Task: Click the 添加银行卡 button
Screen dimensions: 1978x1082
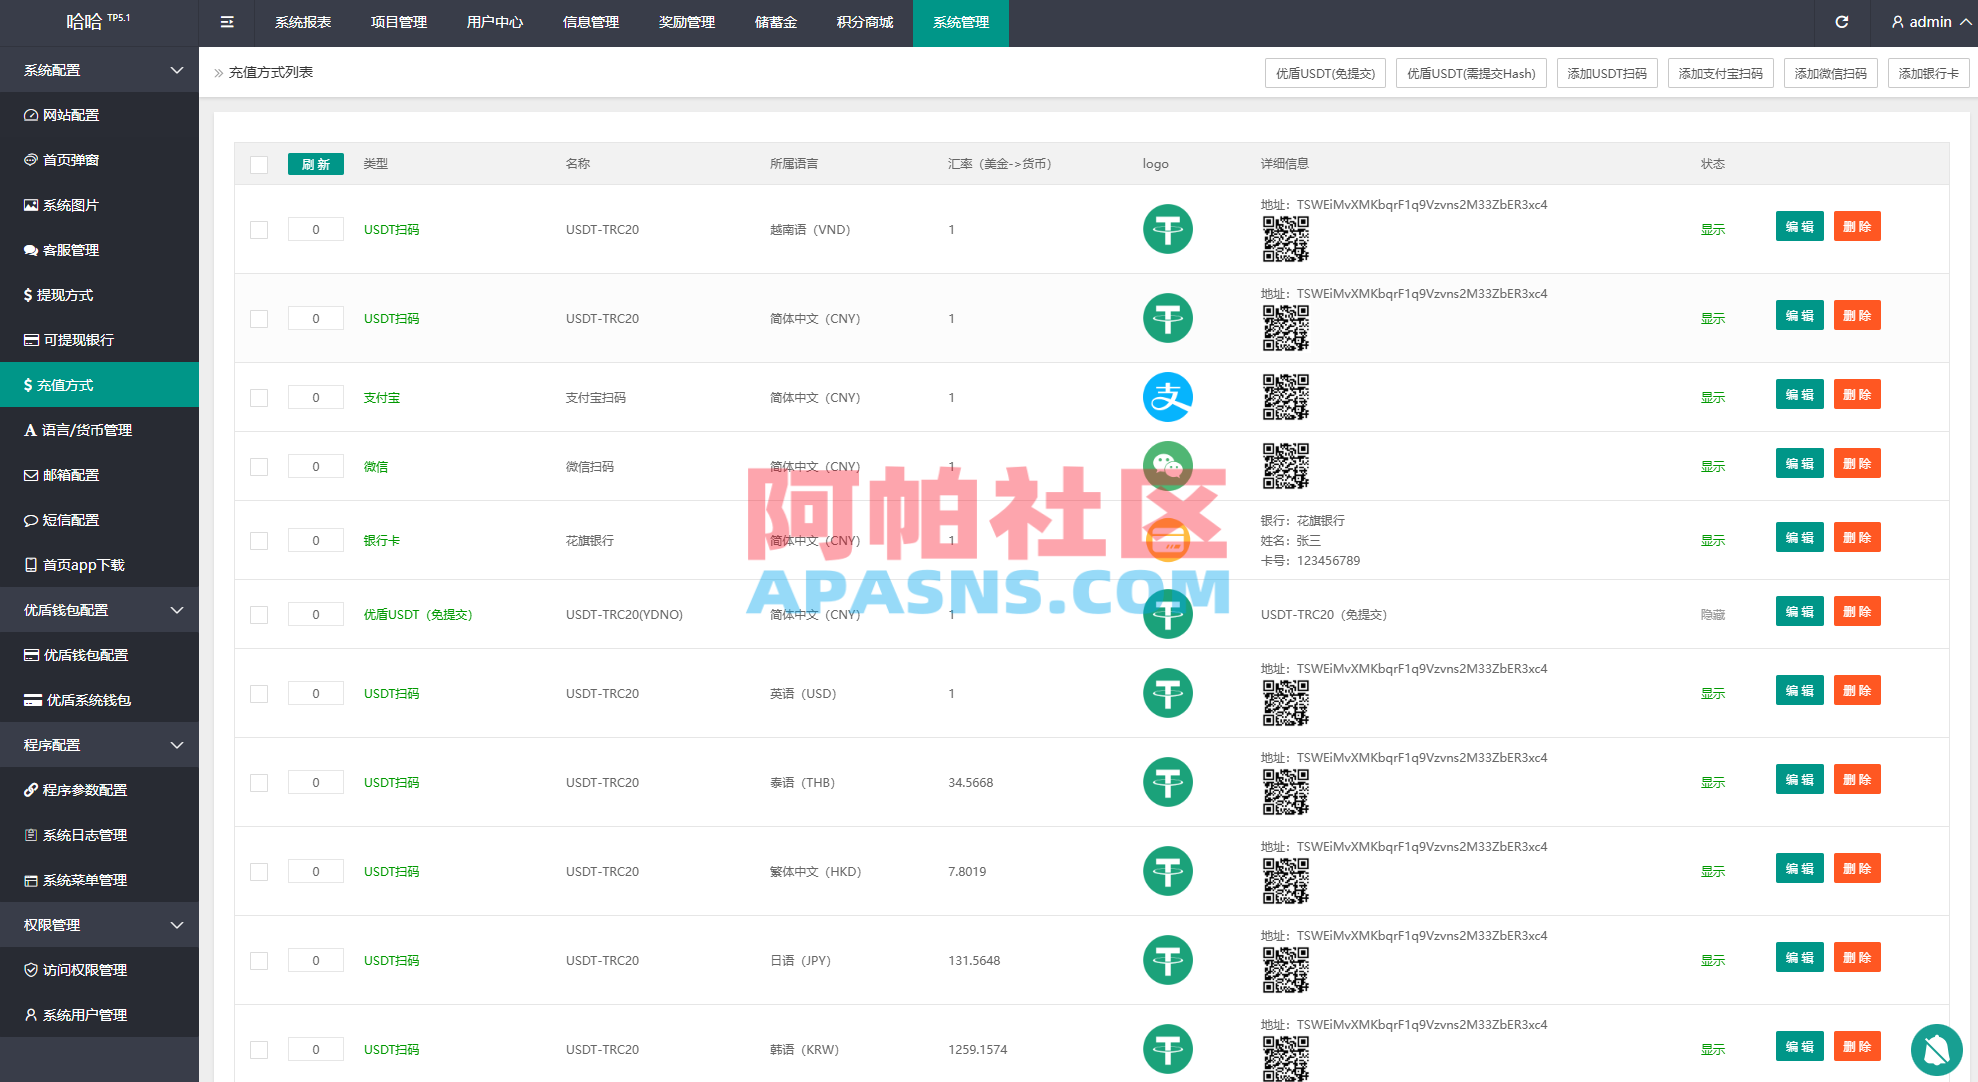Action: click(x=1928, y=72)
